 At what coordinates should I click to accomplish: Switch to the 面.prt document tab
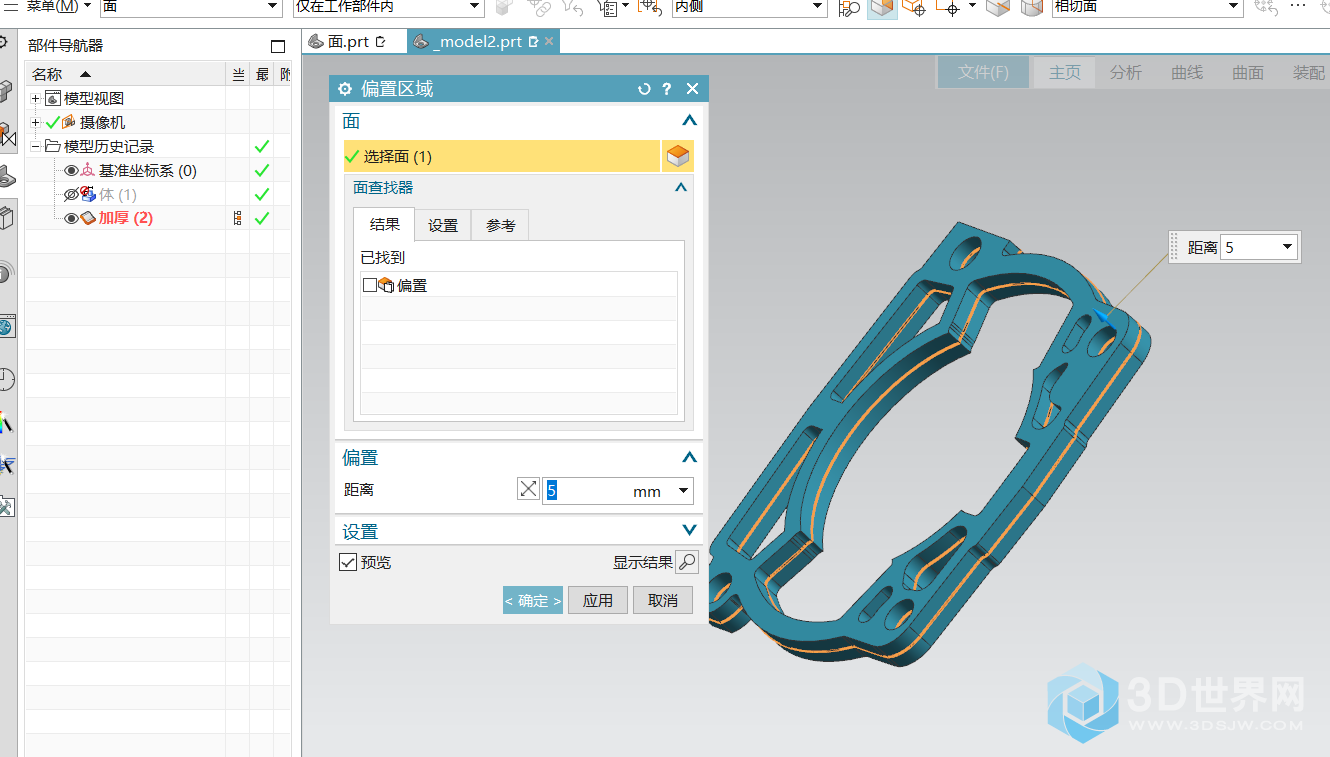(348, 42)
